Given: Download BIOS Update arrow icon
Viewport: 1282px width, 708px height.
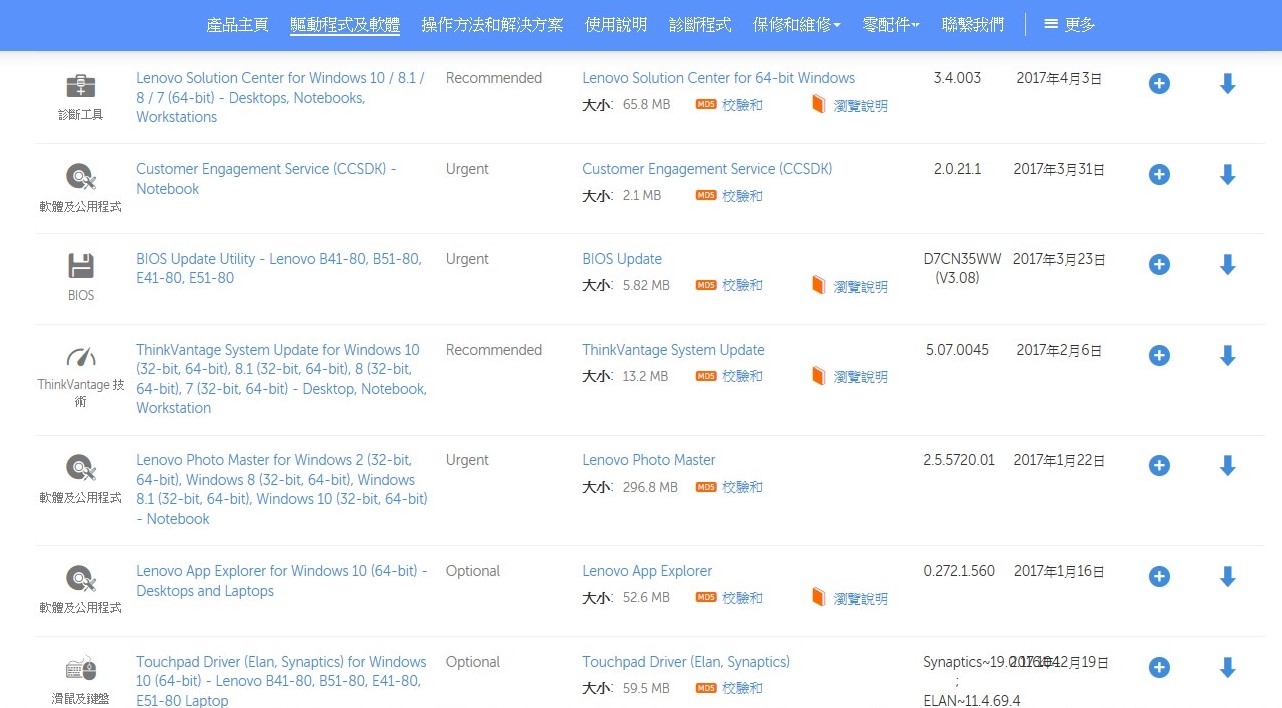Looking at the screenshot, I should [1228, 265].
